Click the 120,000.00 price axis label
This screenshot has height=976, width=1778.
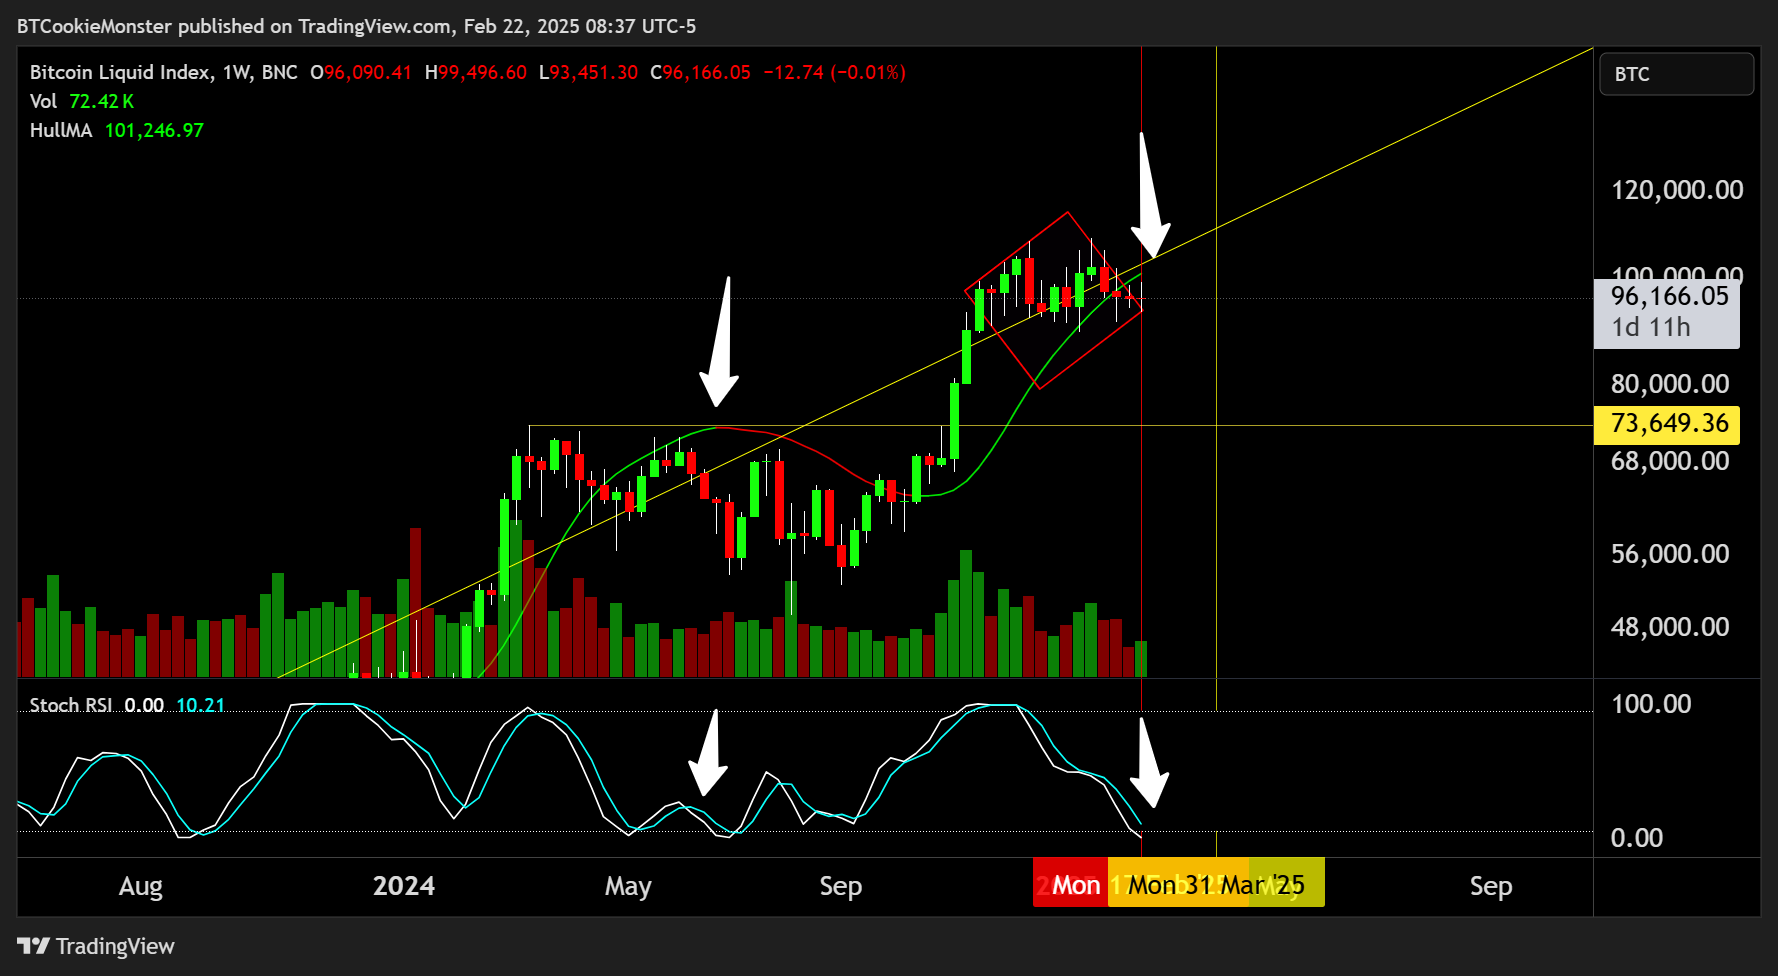coord(1677,190)
